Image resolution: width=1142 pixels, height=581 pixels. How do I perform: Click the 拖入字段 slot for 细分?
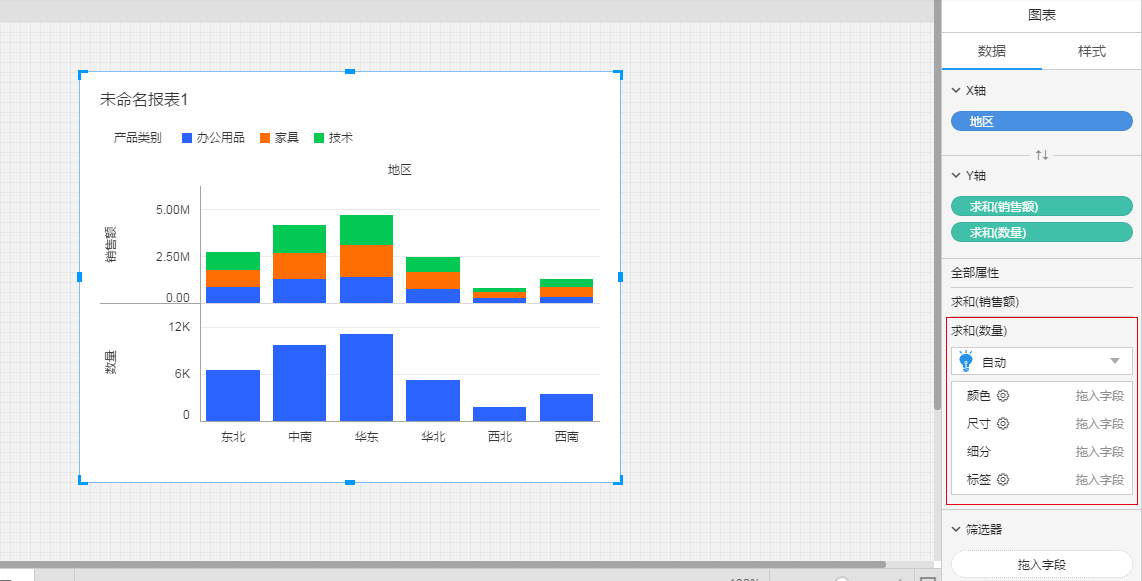tap(1100, 451)
